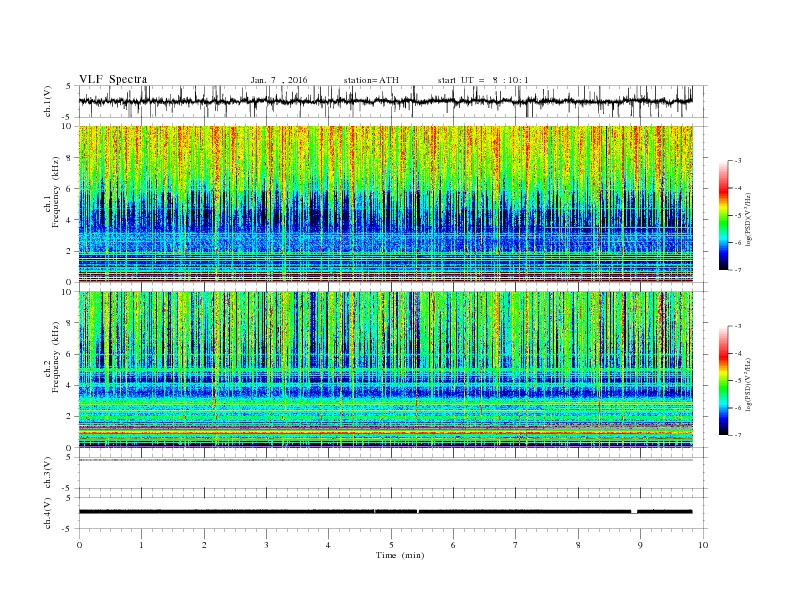Click the time axis tick label "4"
This screenshot has width=792, height=612.
coord(328,545)
